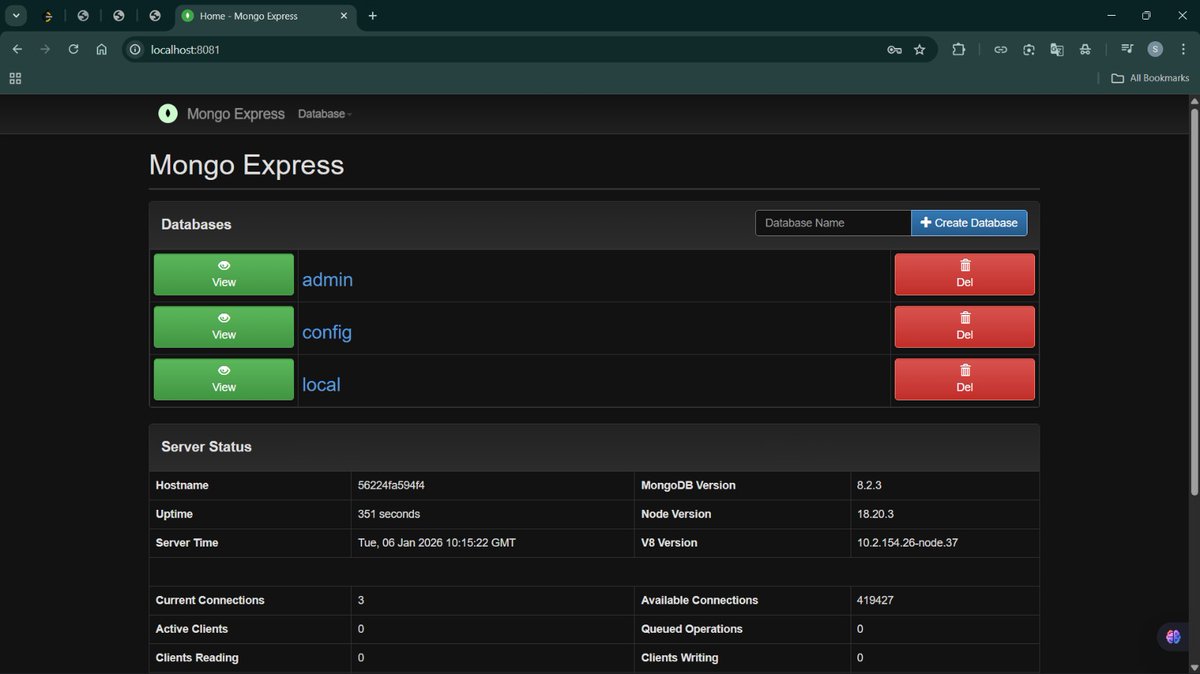Click the browser forward arrow
1200x674 pixels.
tap(45, 49)
